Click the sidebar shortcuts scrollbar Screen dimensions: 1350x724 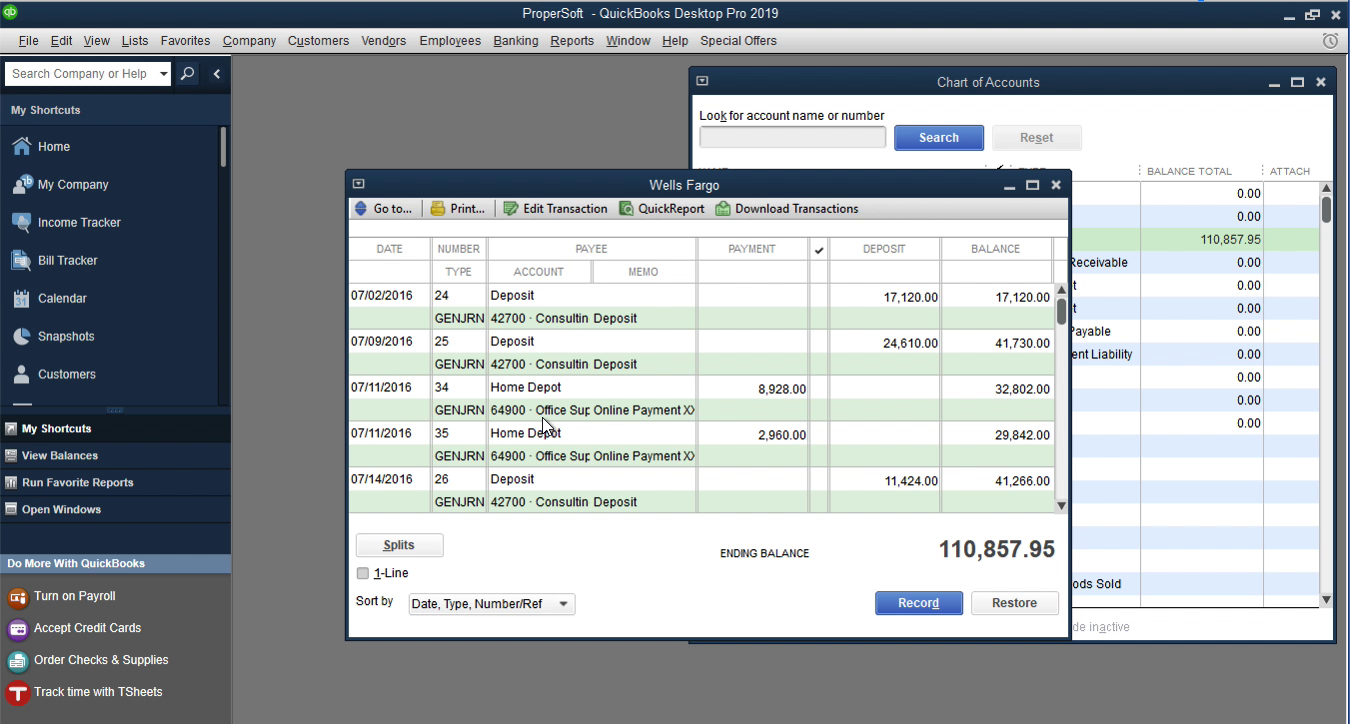(x=223, y=147)
